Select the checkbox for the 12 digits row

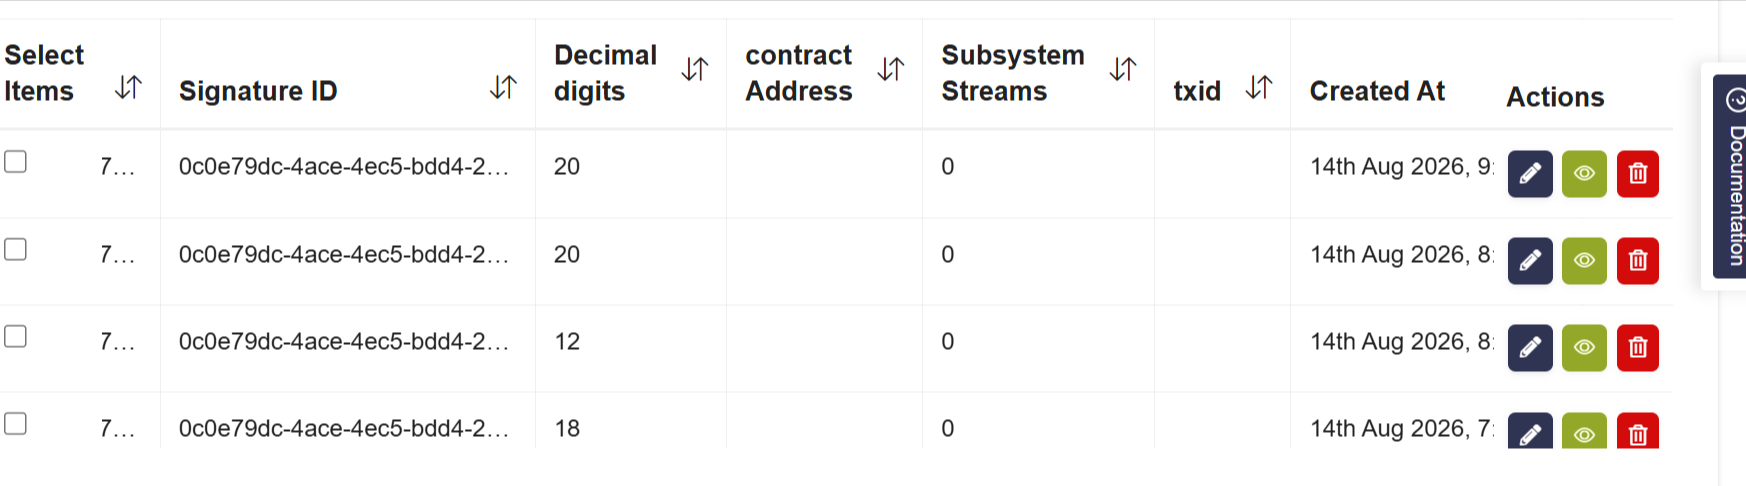coord(15,336)
